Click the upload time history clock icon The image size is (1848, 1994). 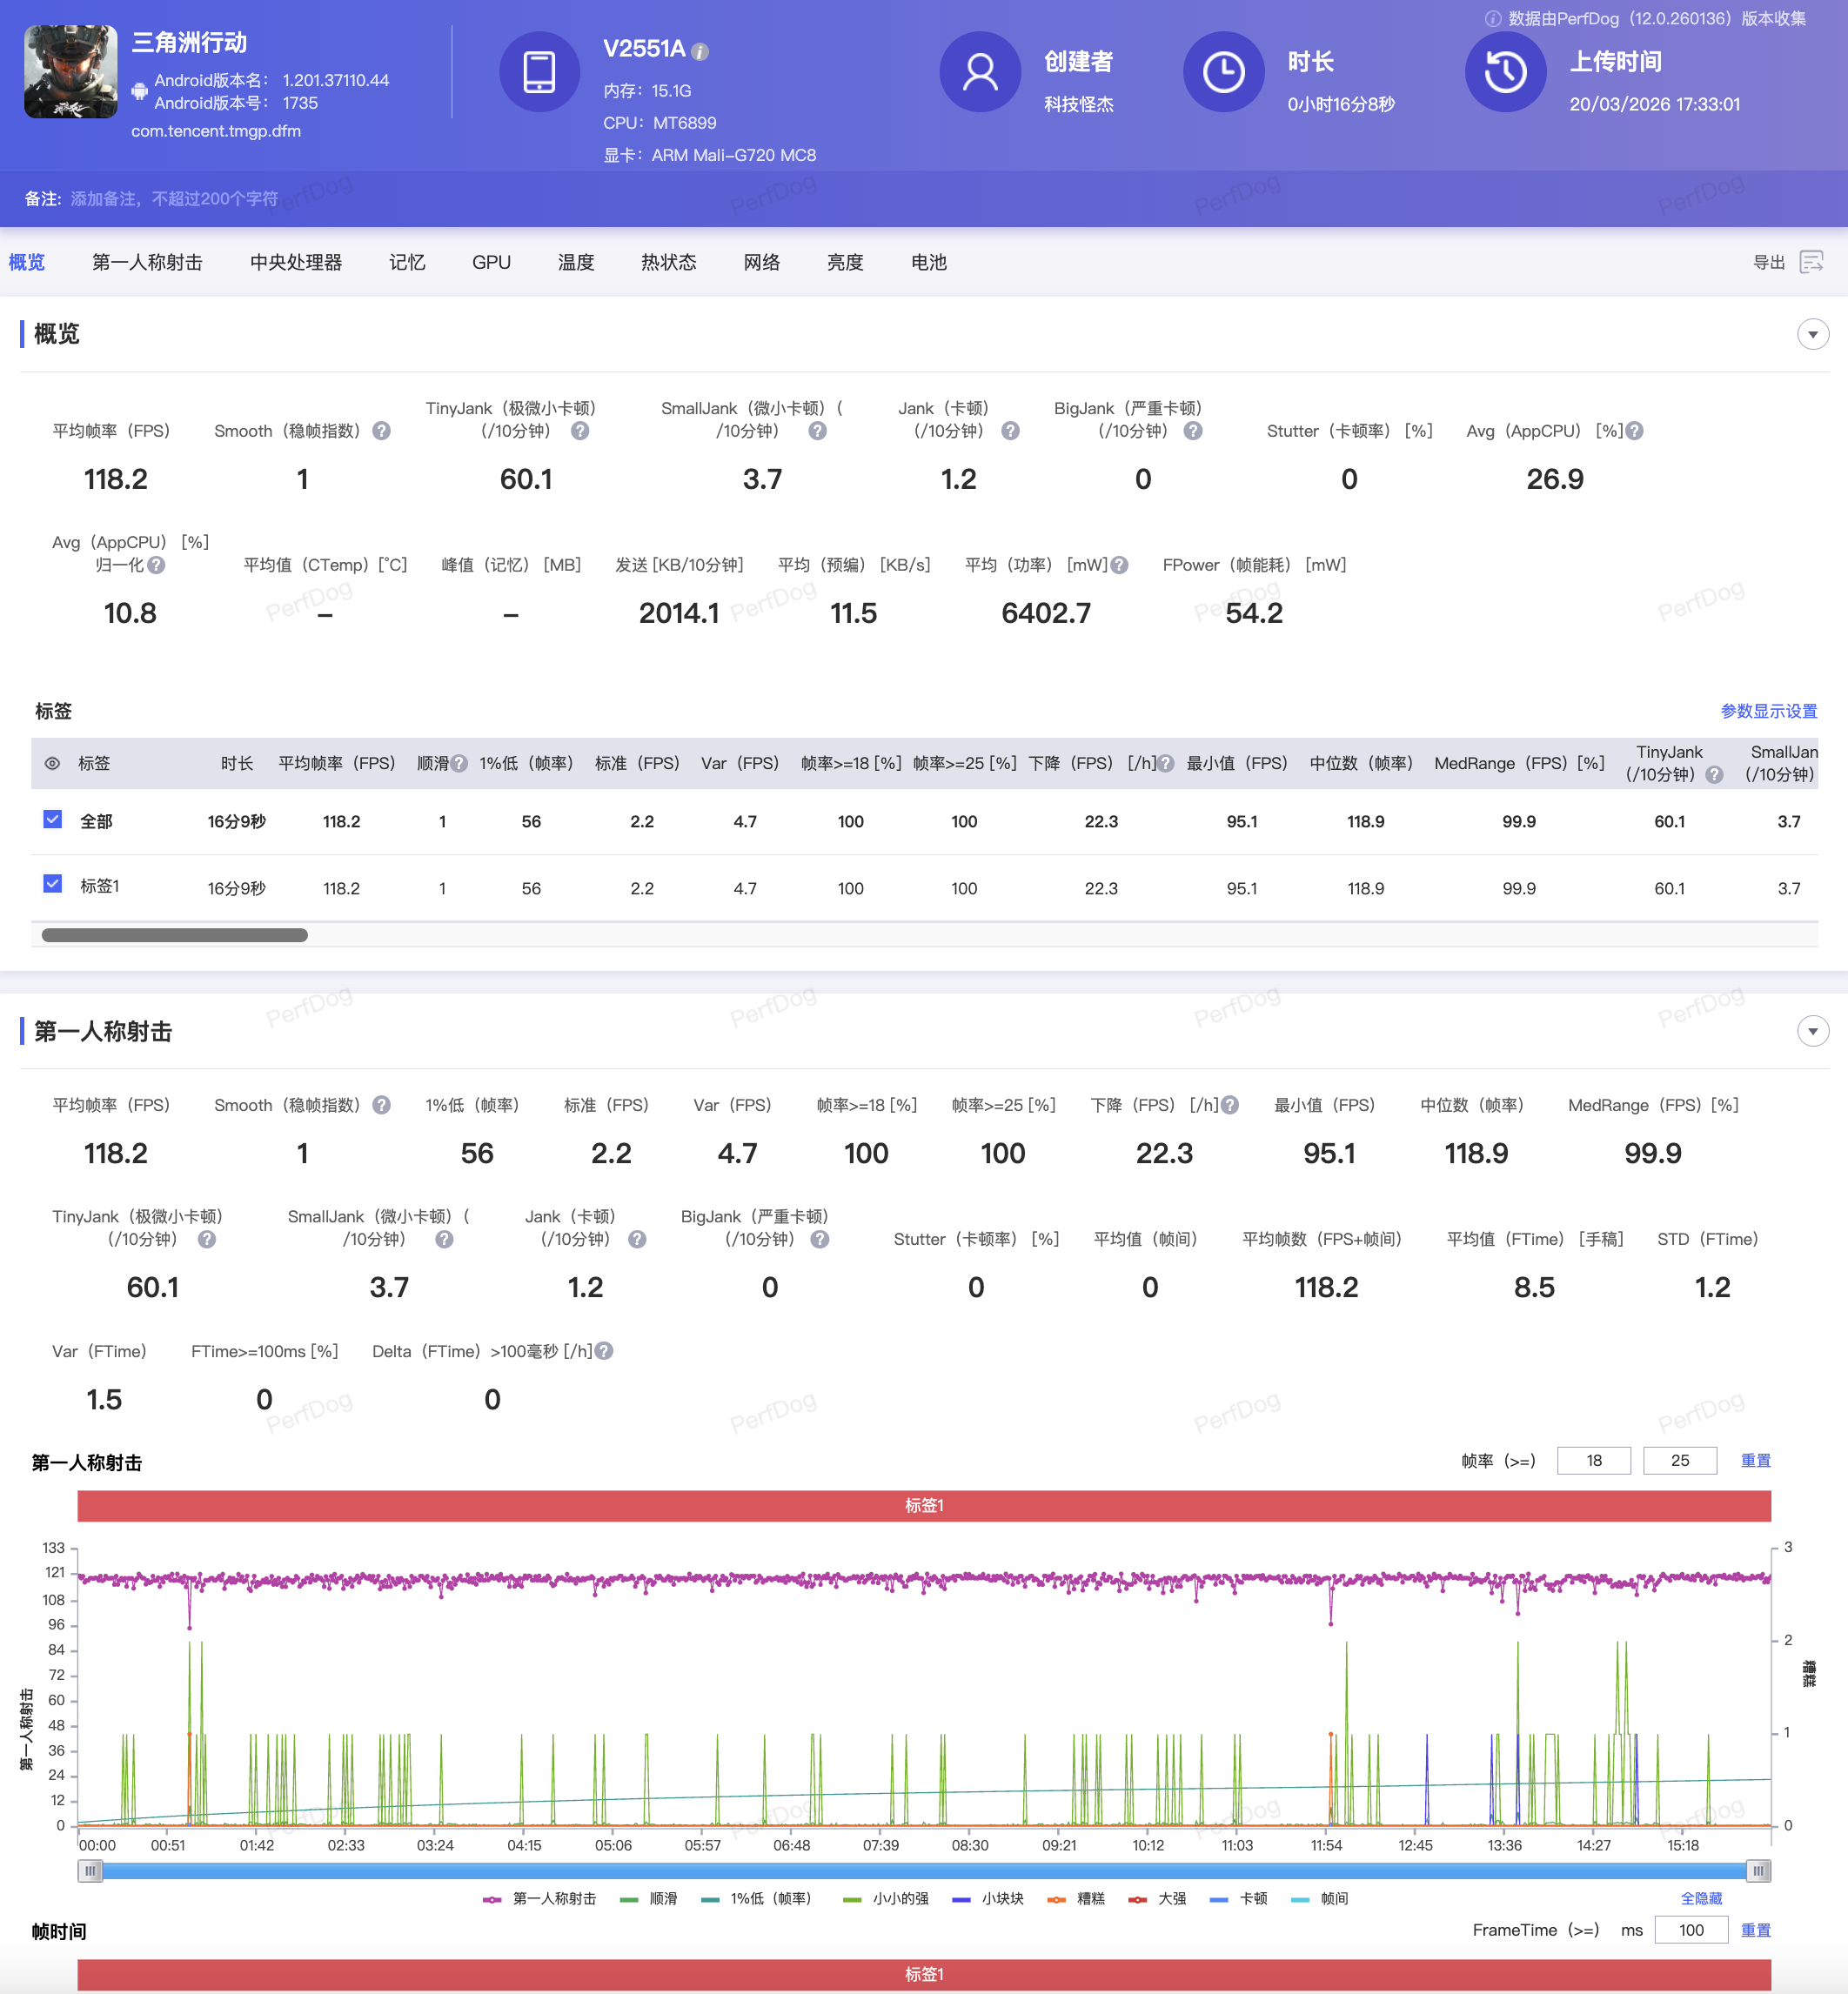click(x=1505, y=73)
